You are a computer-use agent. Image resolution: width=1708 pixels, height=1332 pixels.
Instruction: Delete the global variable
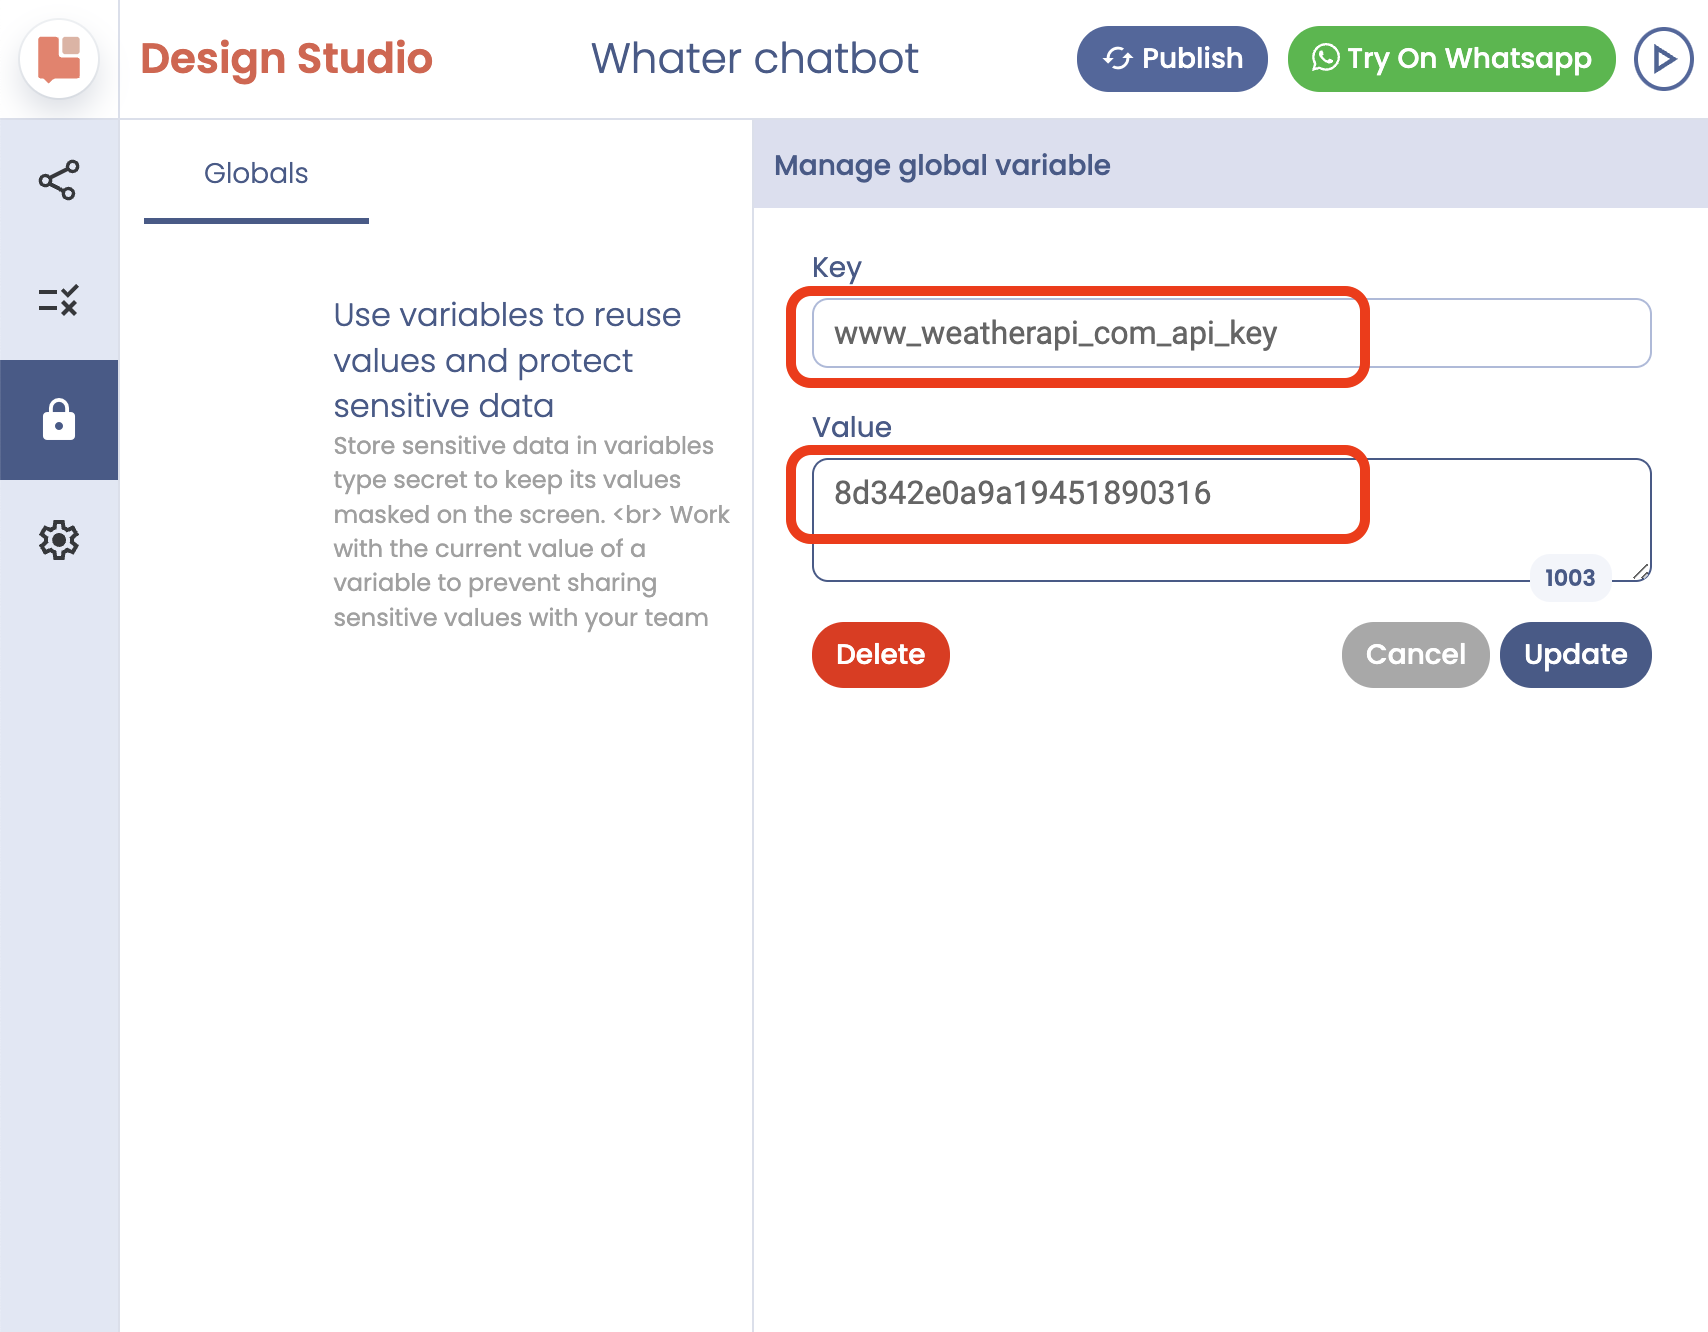pos(880,655)
